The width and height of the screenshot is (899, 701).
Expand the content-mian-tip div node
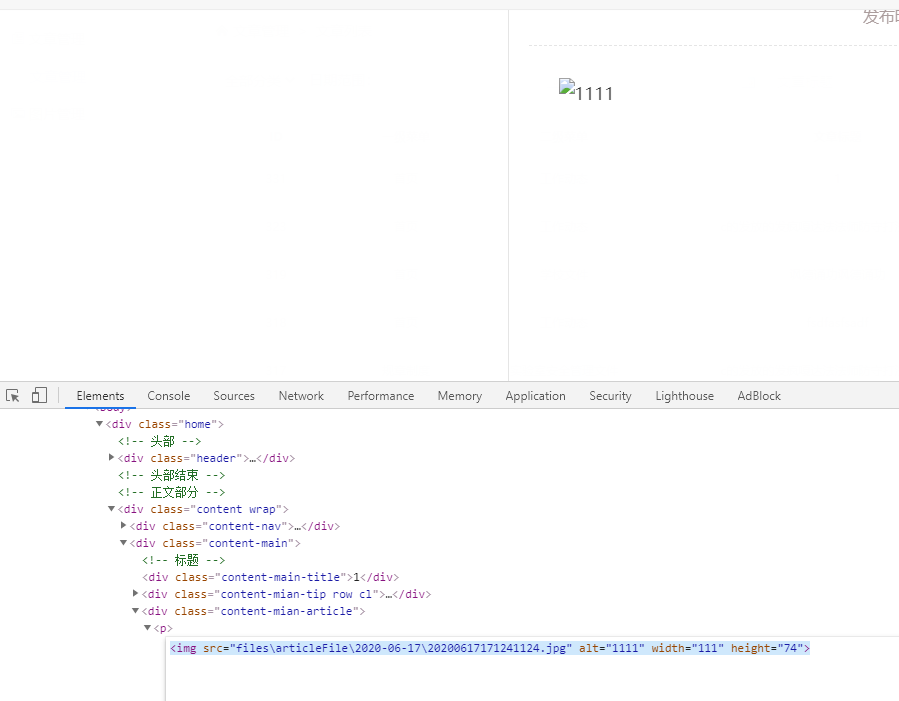[135, 593]
